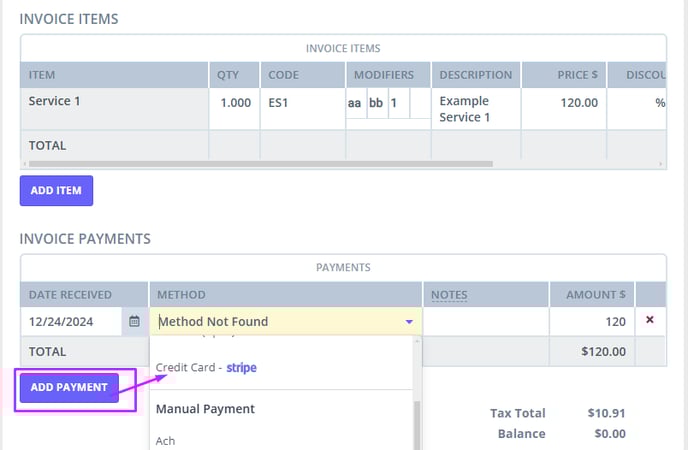Click the price cell showing 120.00

[563, 102]
